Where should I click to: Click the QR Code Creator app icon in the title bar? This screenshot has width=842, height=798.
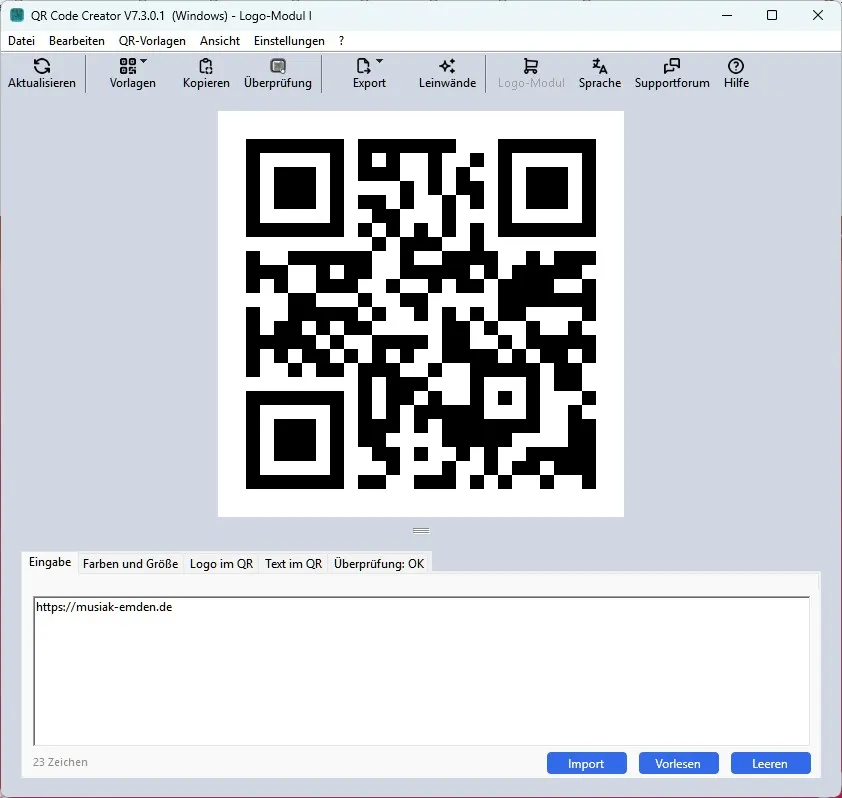(x=17, y=15)
